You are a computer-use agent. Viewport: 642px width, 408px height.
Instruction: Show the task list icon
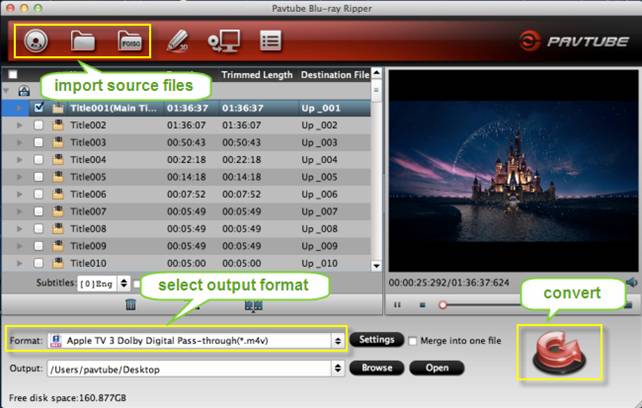(x=270, y=41)
